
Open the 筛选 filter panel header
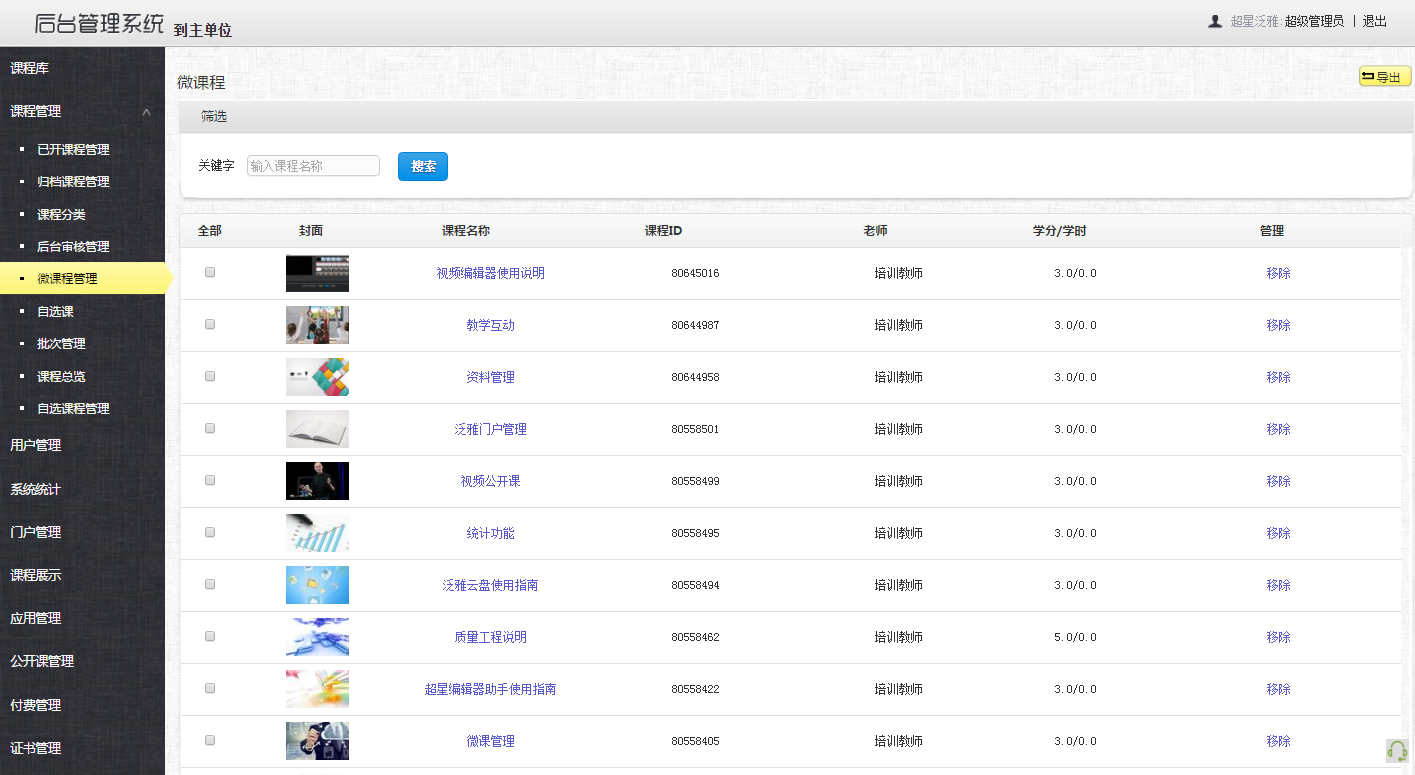212,116
